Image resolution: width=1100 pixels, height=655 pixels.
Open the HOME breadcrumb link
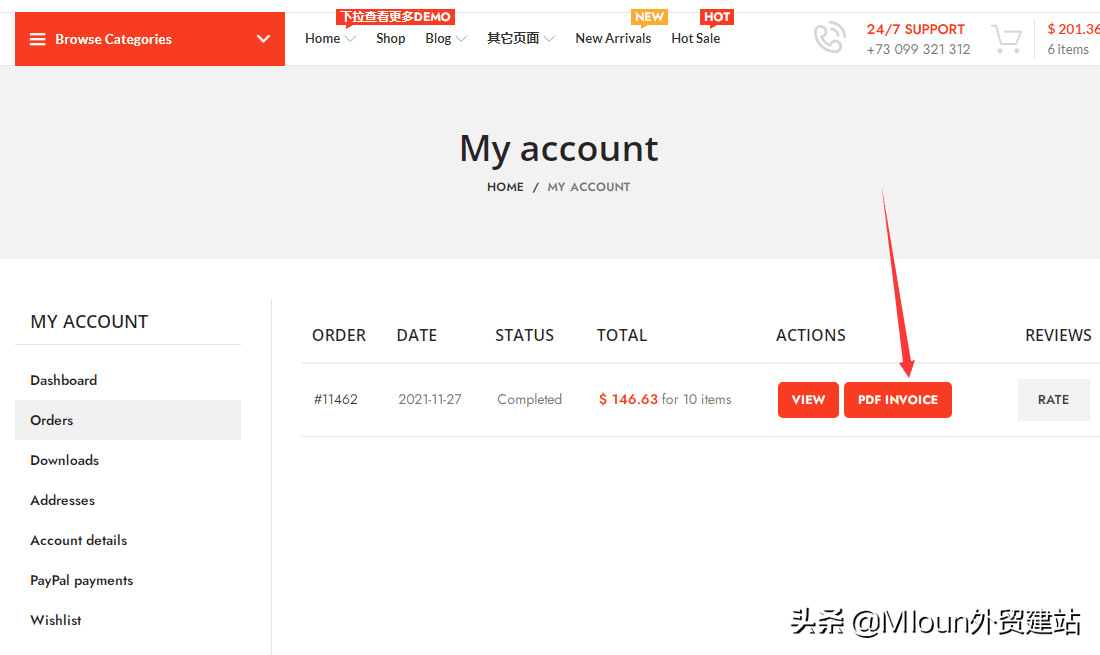pos(505,186)
